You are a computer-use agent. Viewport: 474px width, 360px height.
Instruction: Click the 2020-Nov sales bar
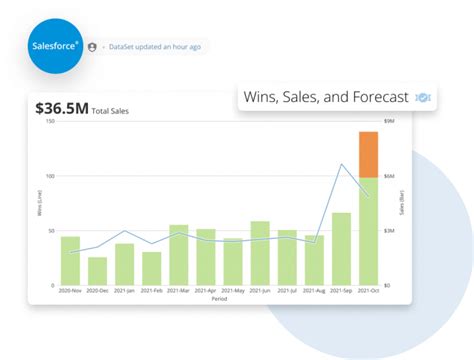(70, 261)
